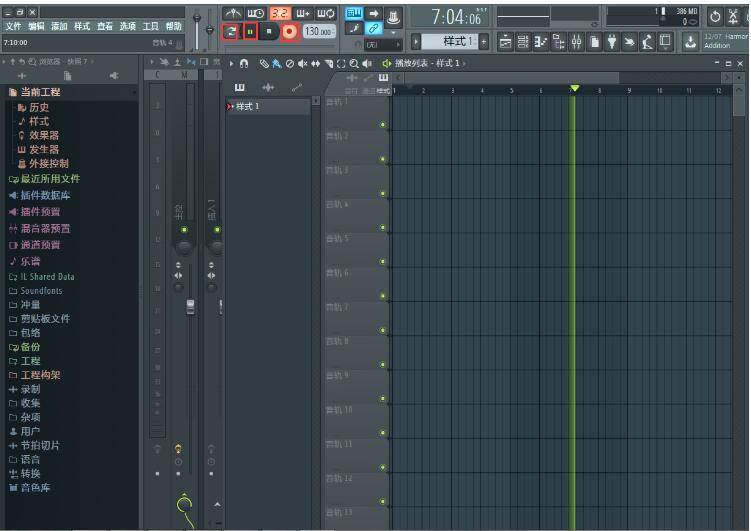Add new pattern with the plus button
This screenshot has height=531, width=751.
tap(484, 42)
